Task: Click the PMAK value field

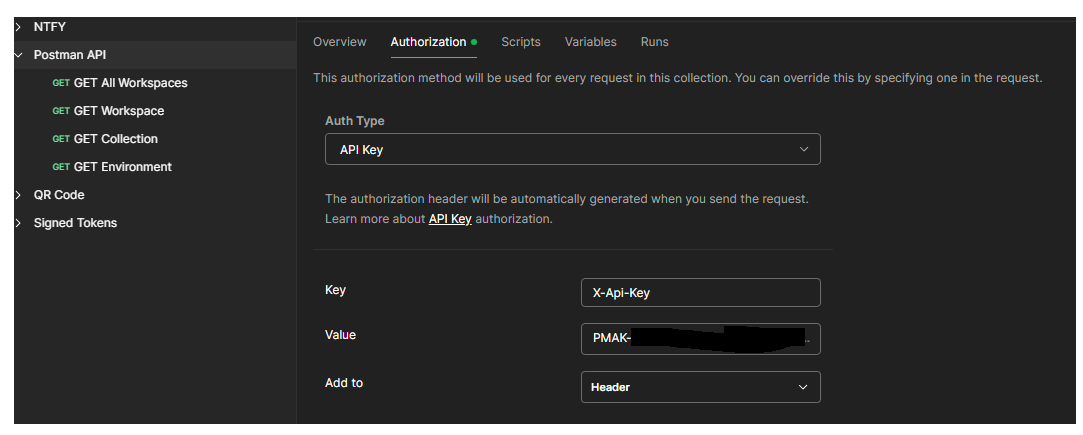Action: click(700, 339)
